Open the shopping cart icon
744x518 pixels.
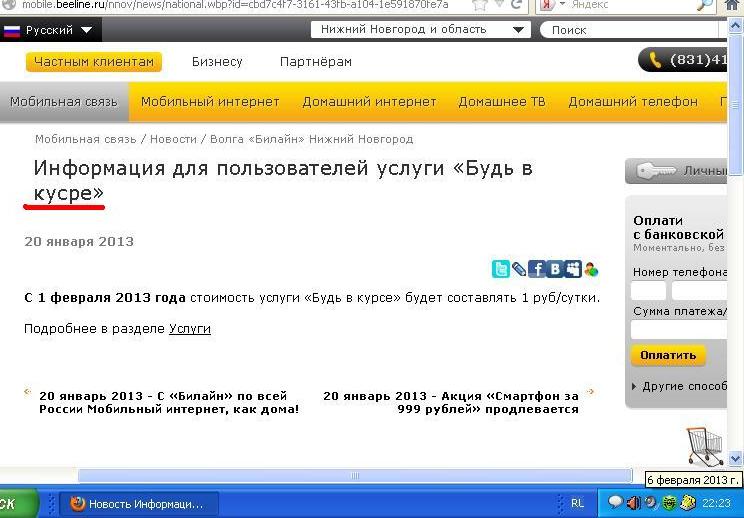[704, 445]
